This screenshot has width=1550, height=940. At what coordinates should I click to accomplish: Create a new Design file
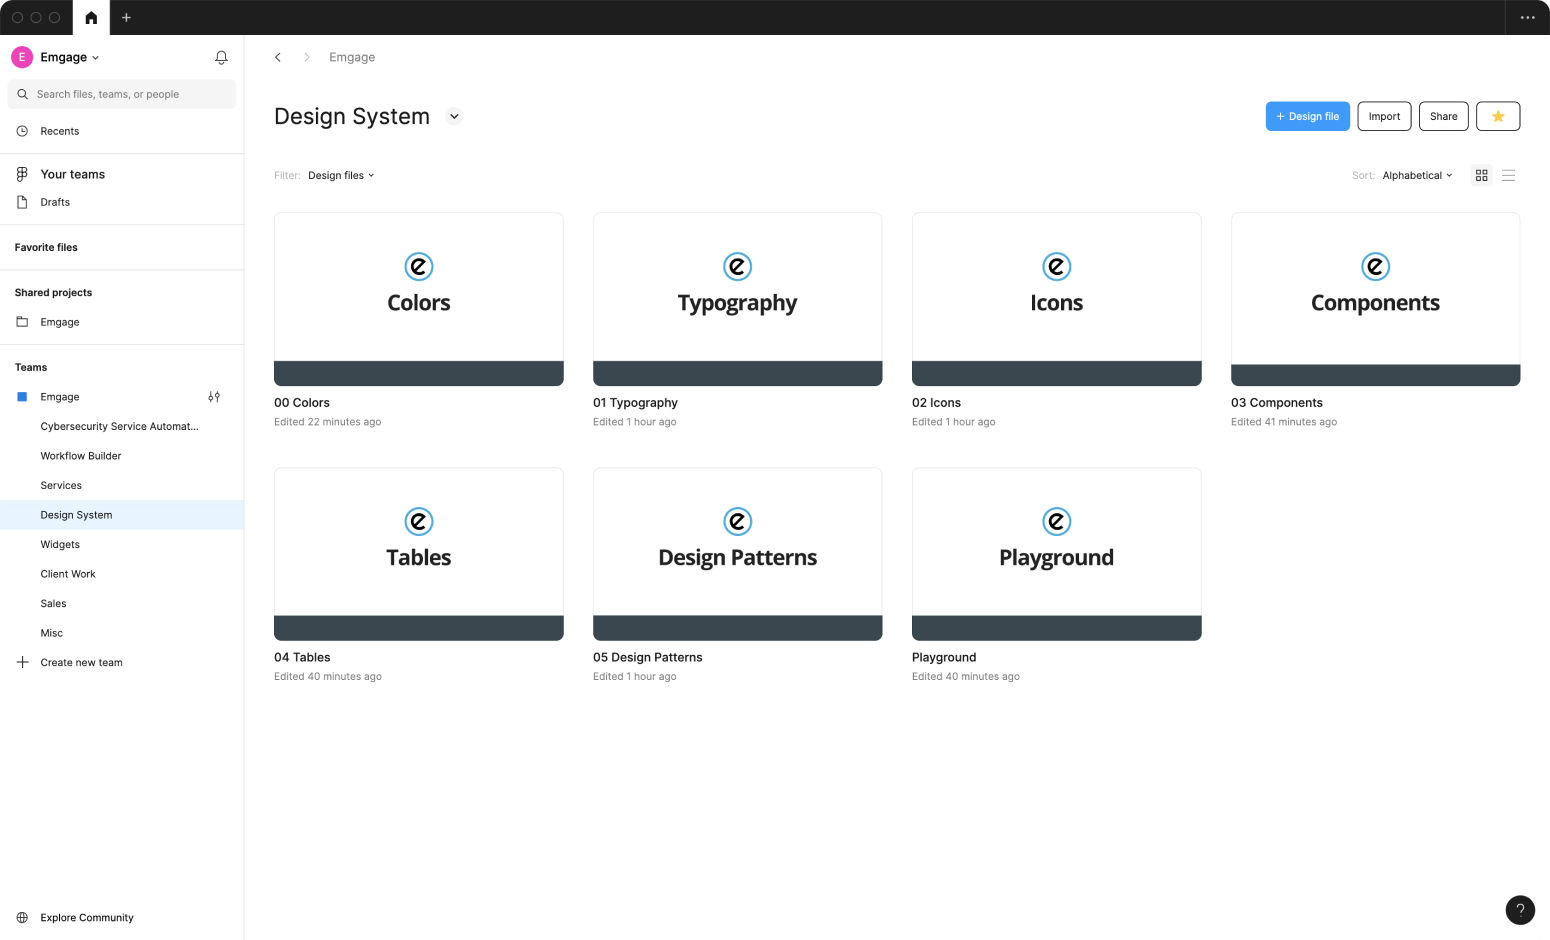1308,116
